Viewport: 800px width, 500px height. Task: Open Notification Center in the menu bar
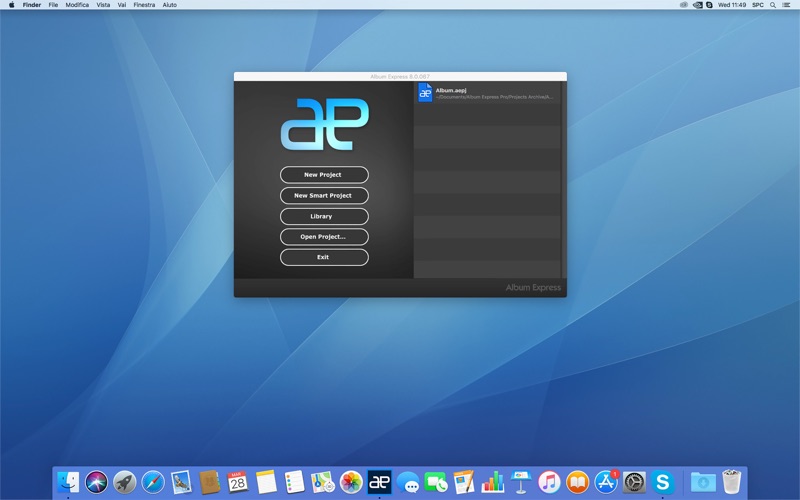pos(787,5)
